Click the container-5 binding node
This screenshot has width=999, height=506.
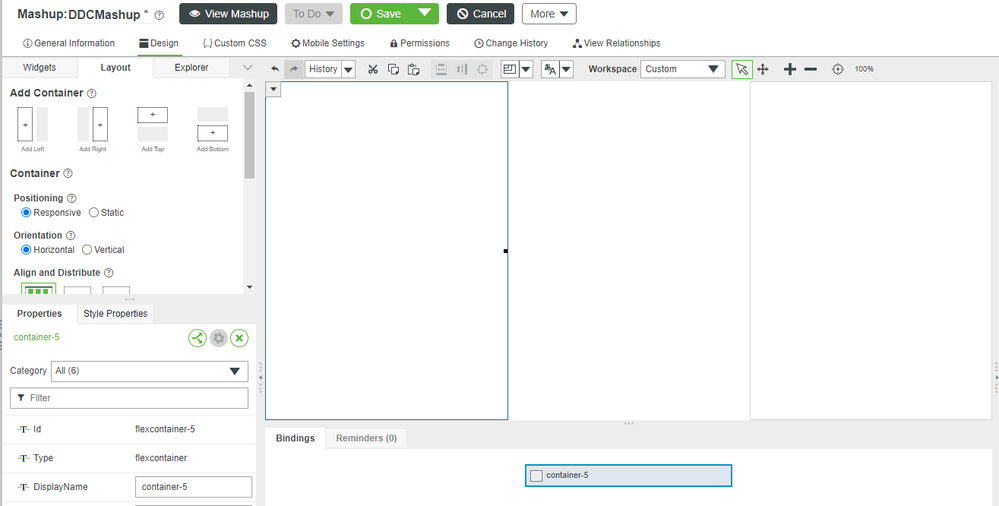coord(628,475)
